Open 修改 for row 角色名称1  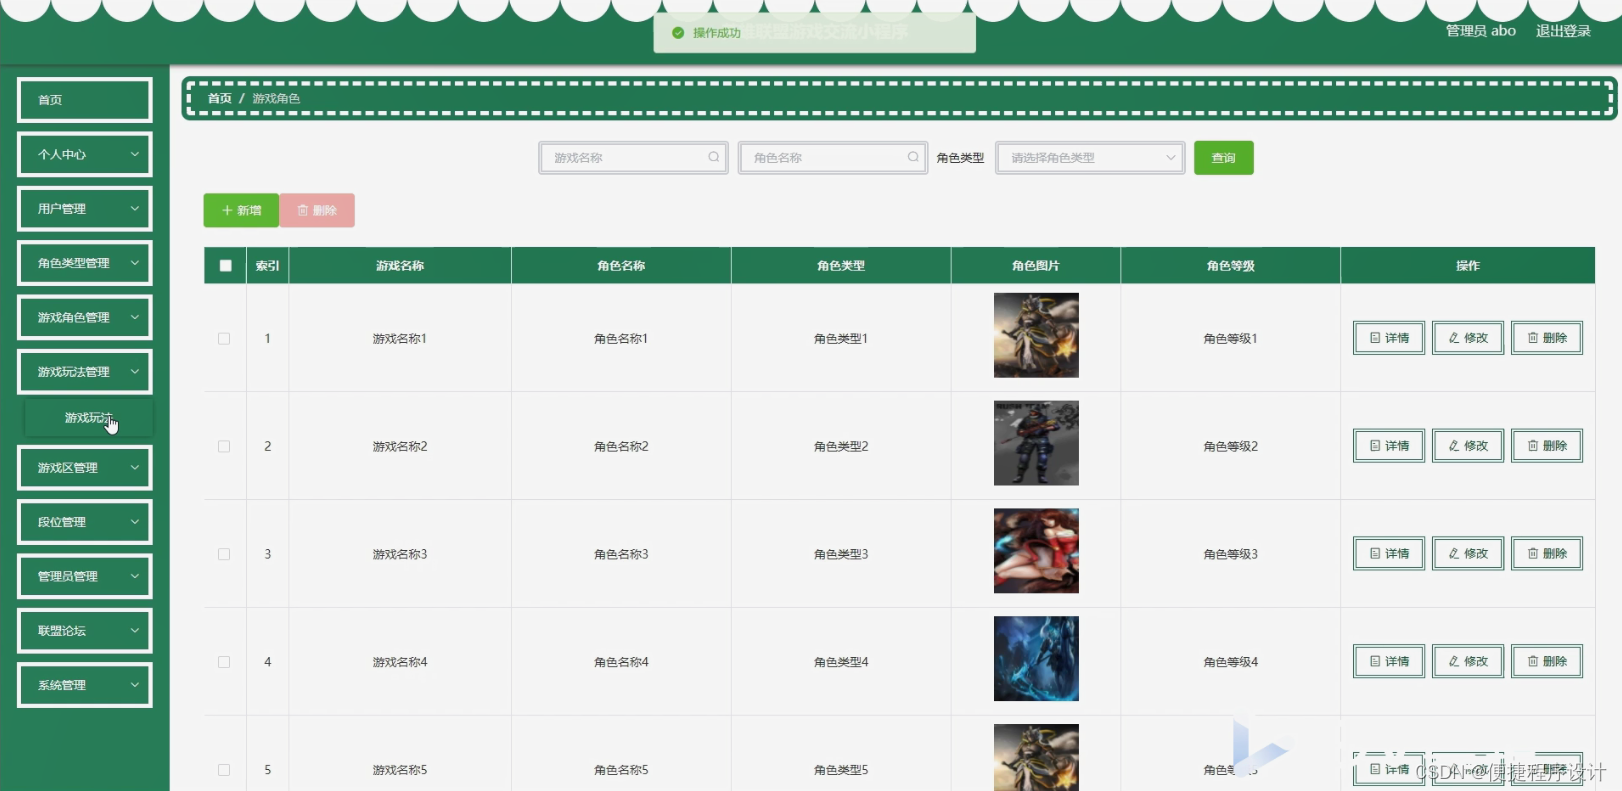tap(1468, 338)
